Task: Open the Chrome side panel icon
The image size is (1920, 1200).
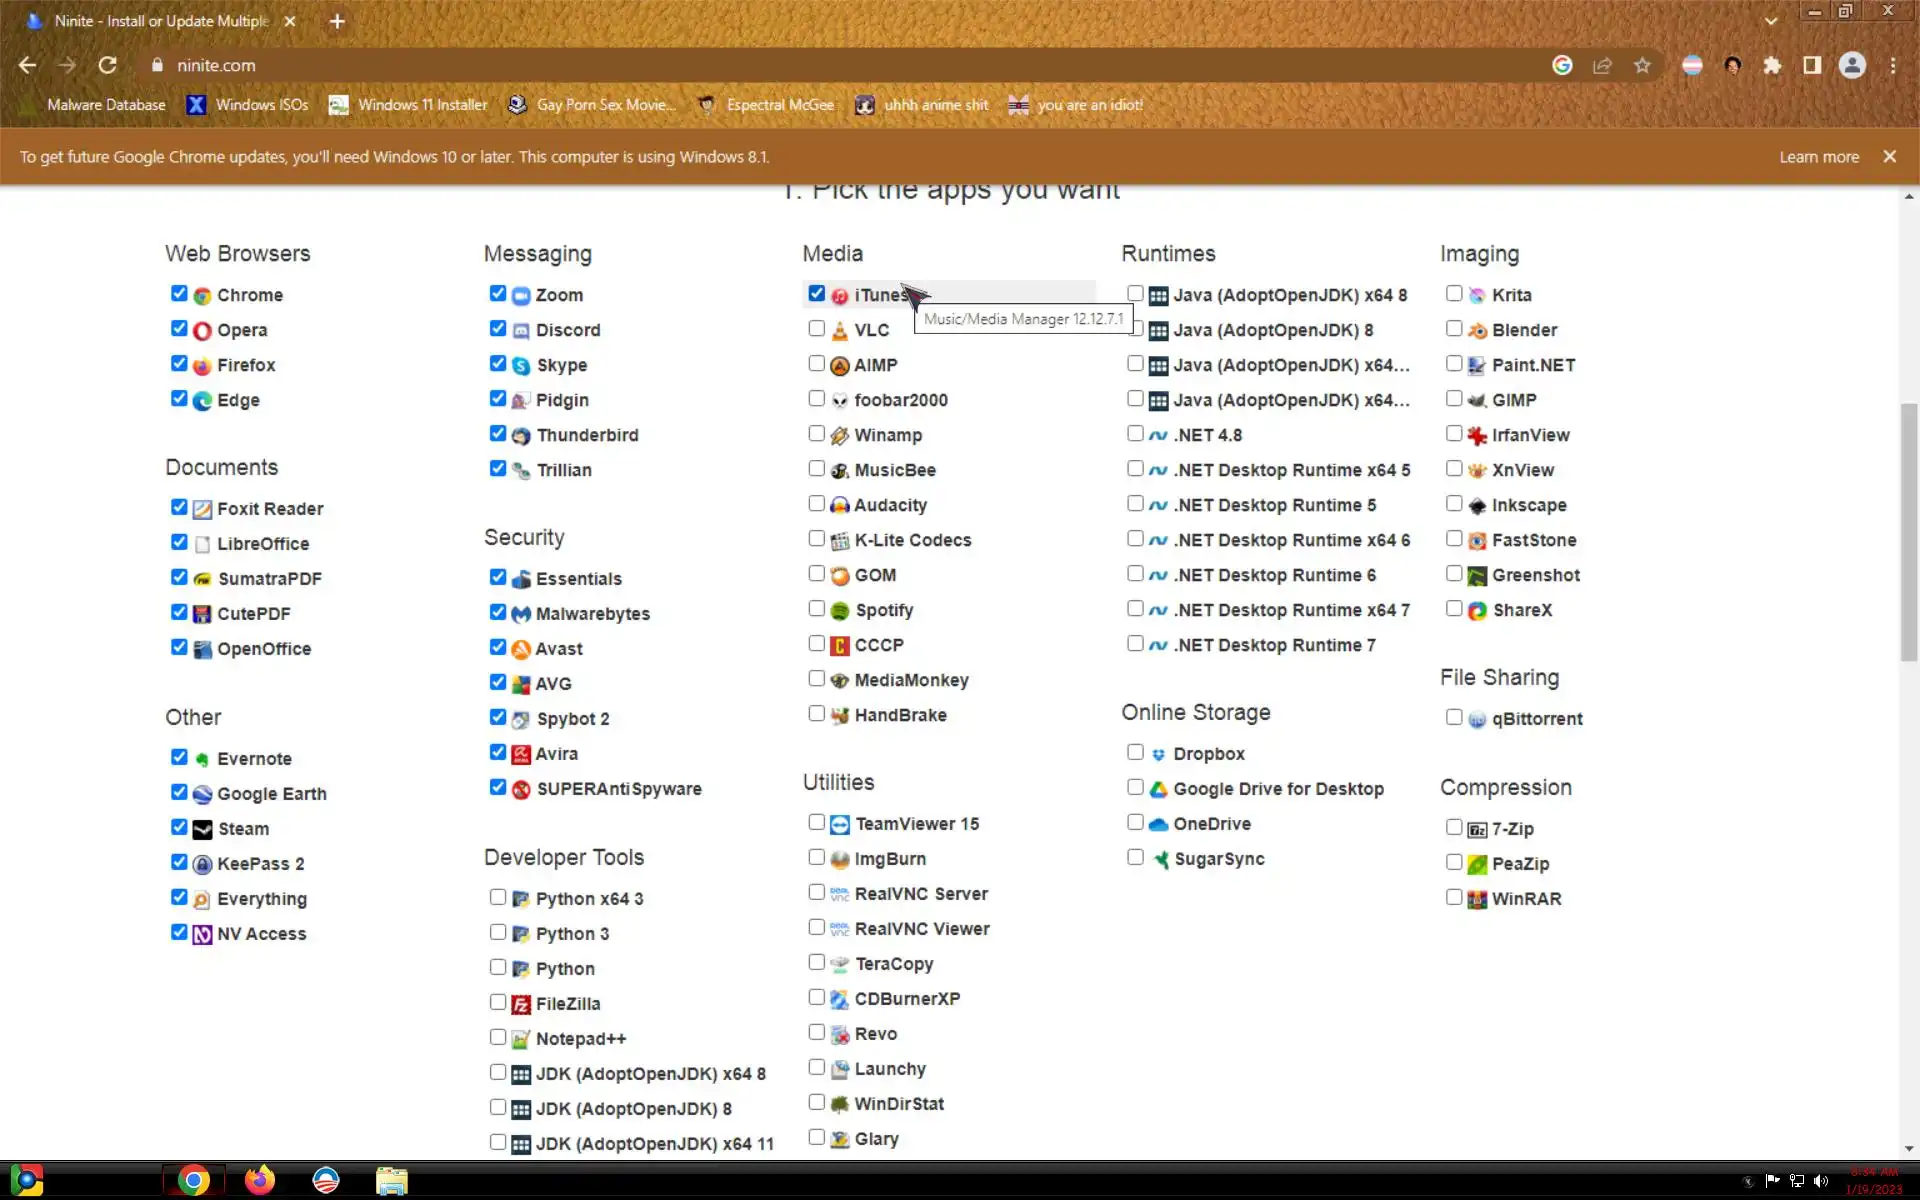Action: (x=1811, y=65)
